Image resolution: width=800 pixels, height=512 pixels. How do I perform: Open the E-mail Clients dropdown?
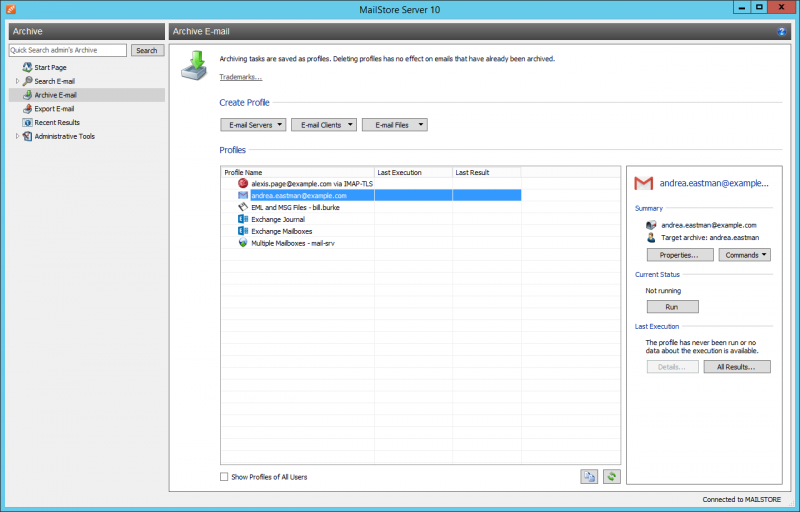click(x=324, y=125)
